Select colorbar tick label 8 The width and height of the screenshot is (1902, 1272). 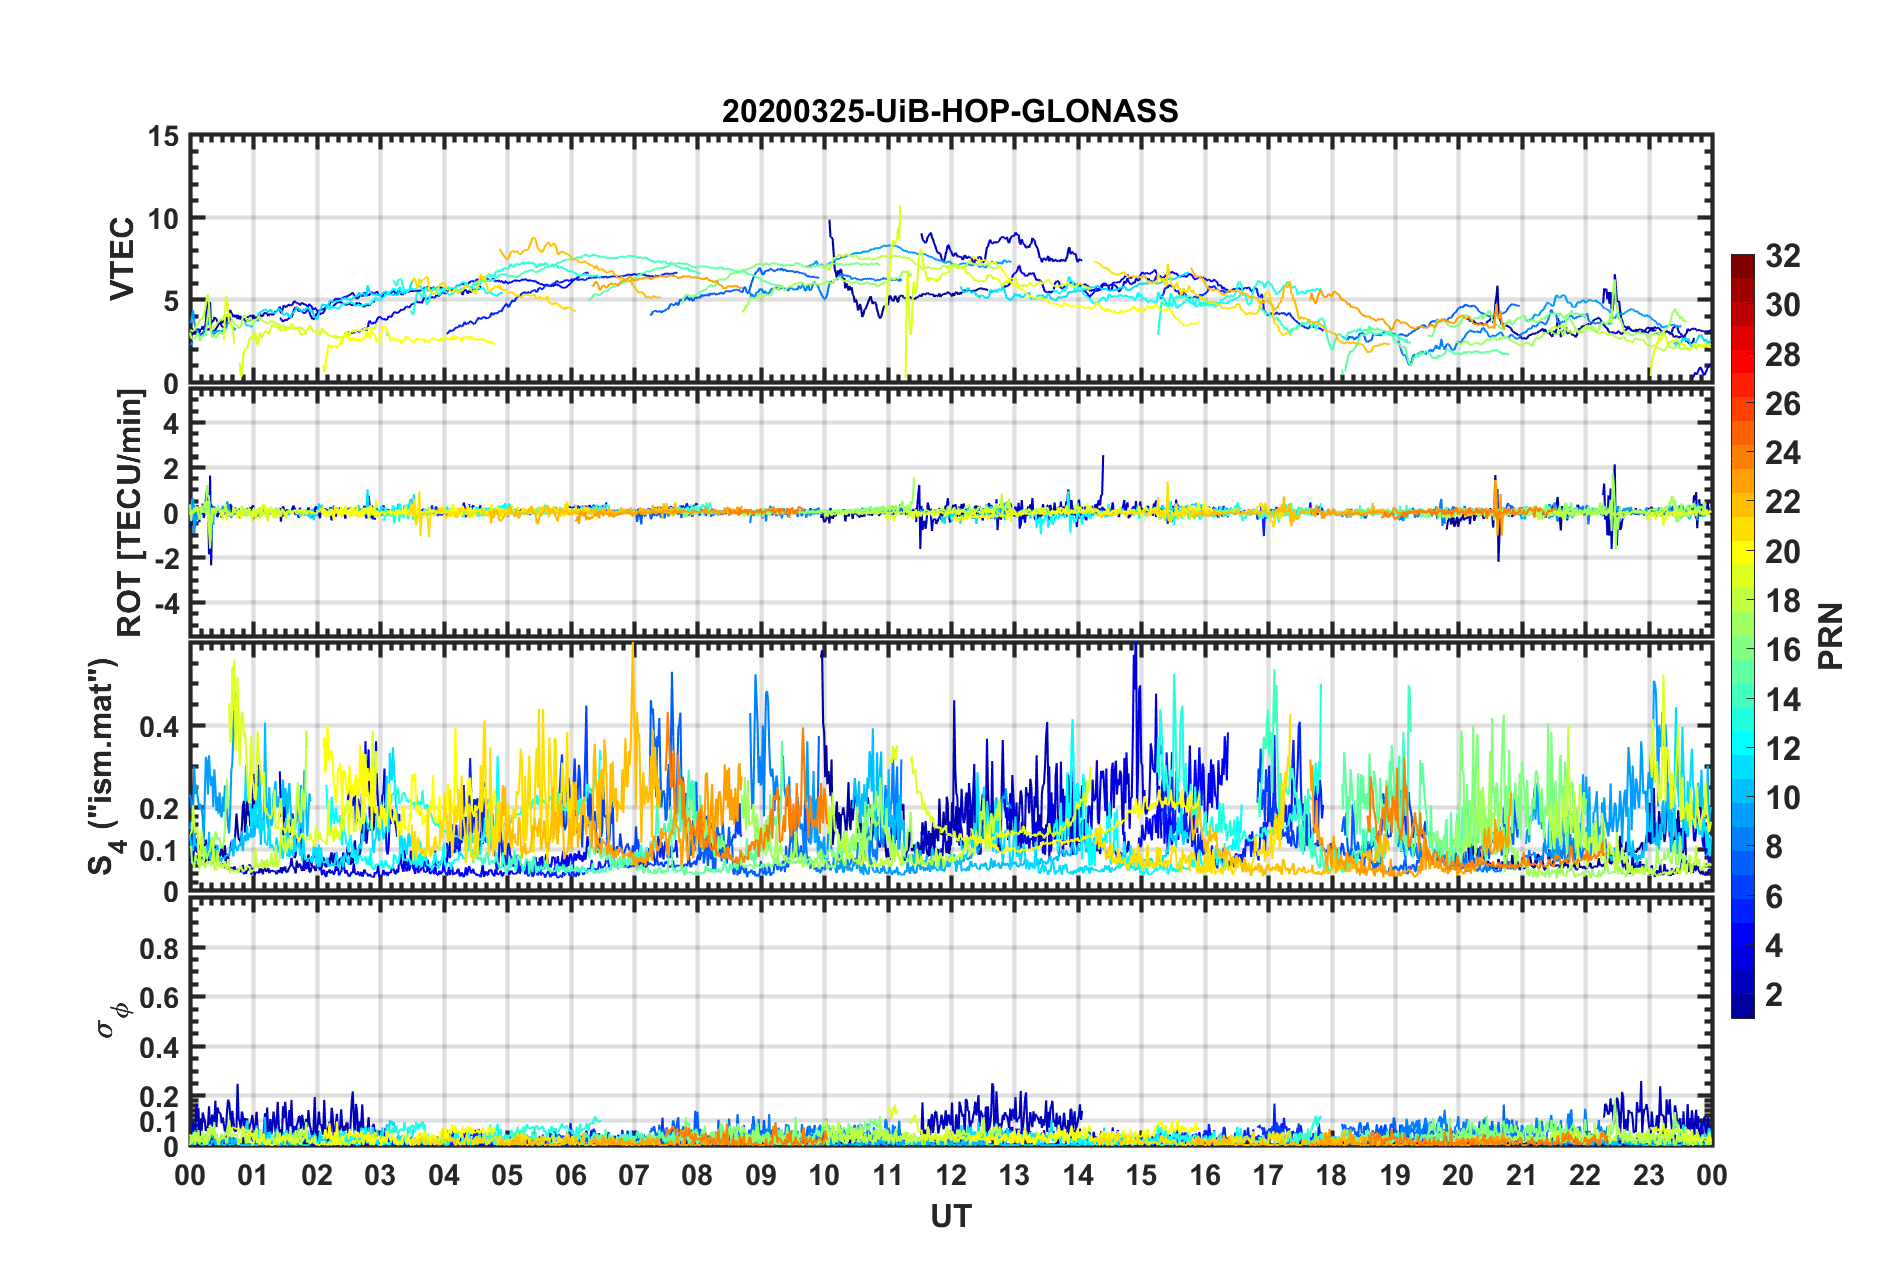point(1774,847)
